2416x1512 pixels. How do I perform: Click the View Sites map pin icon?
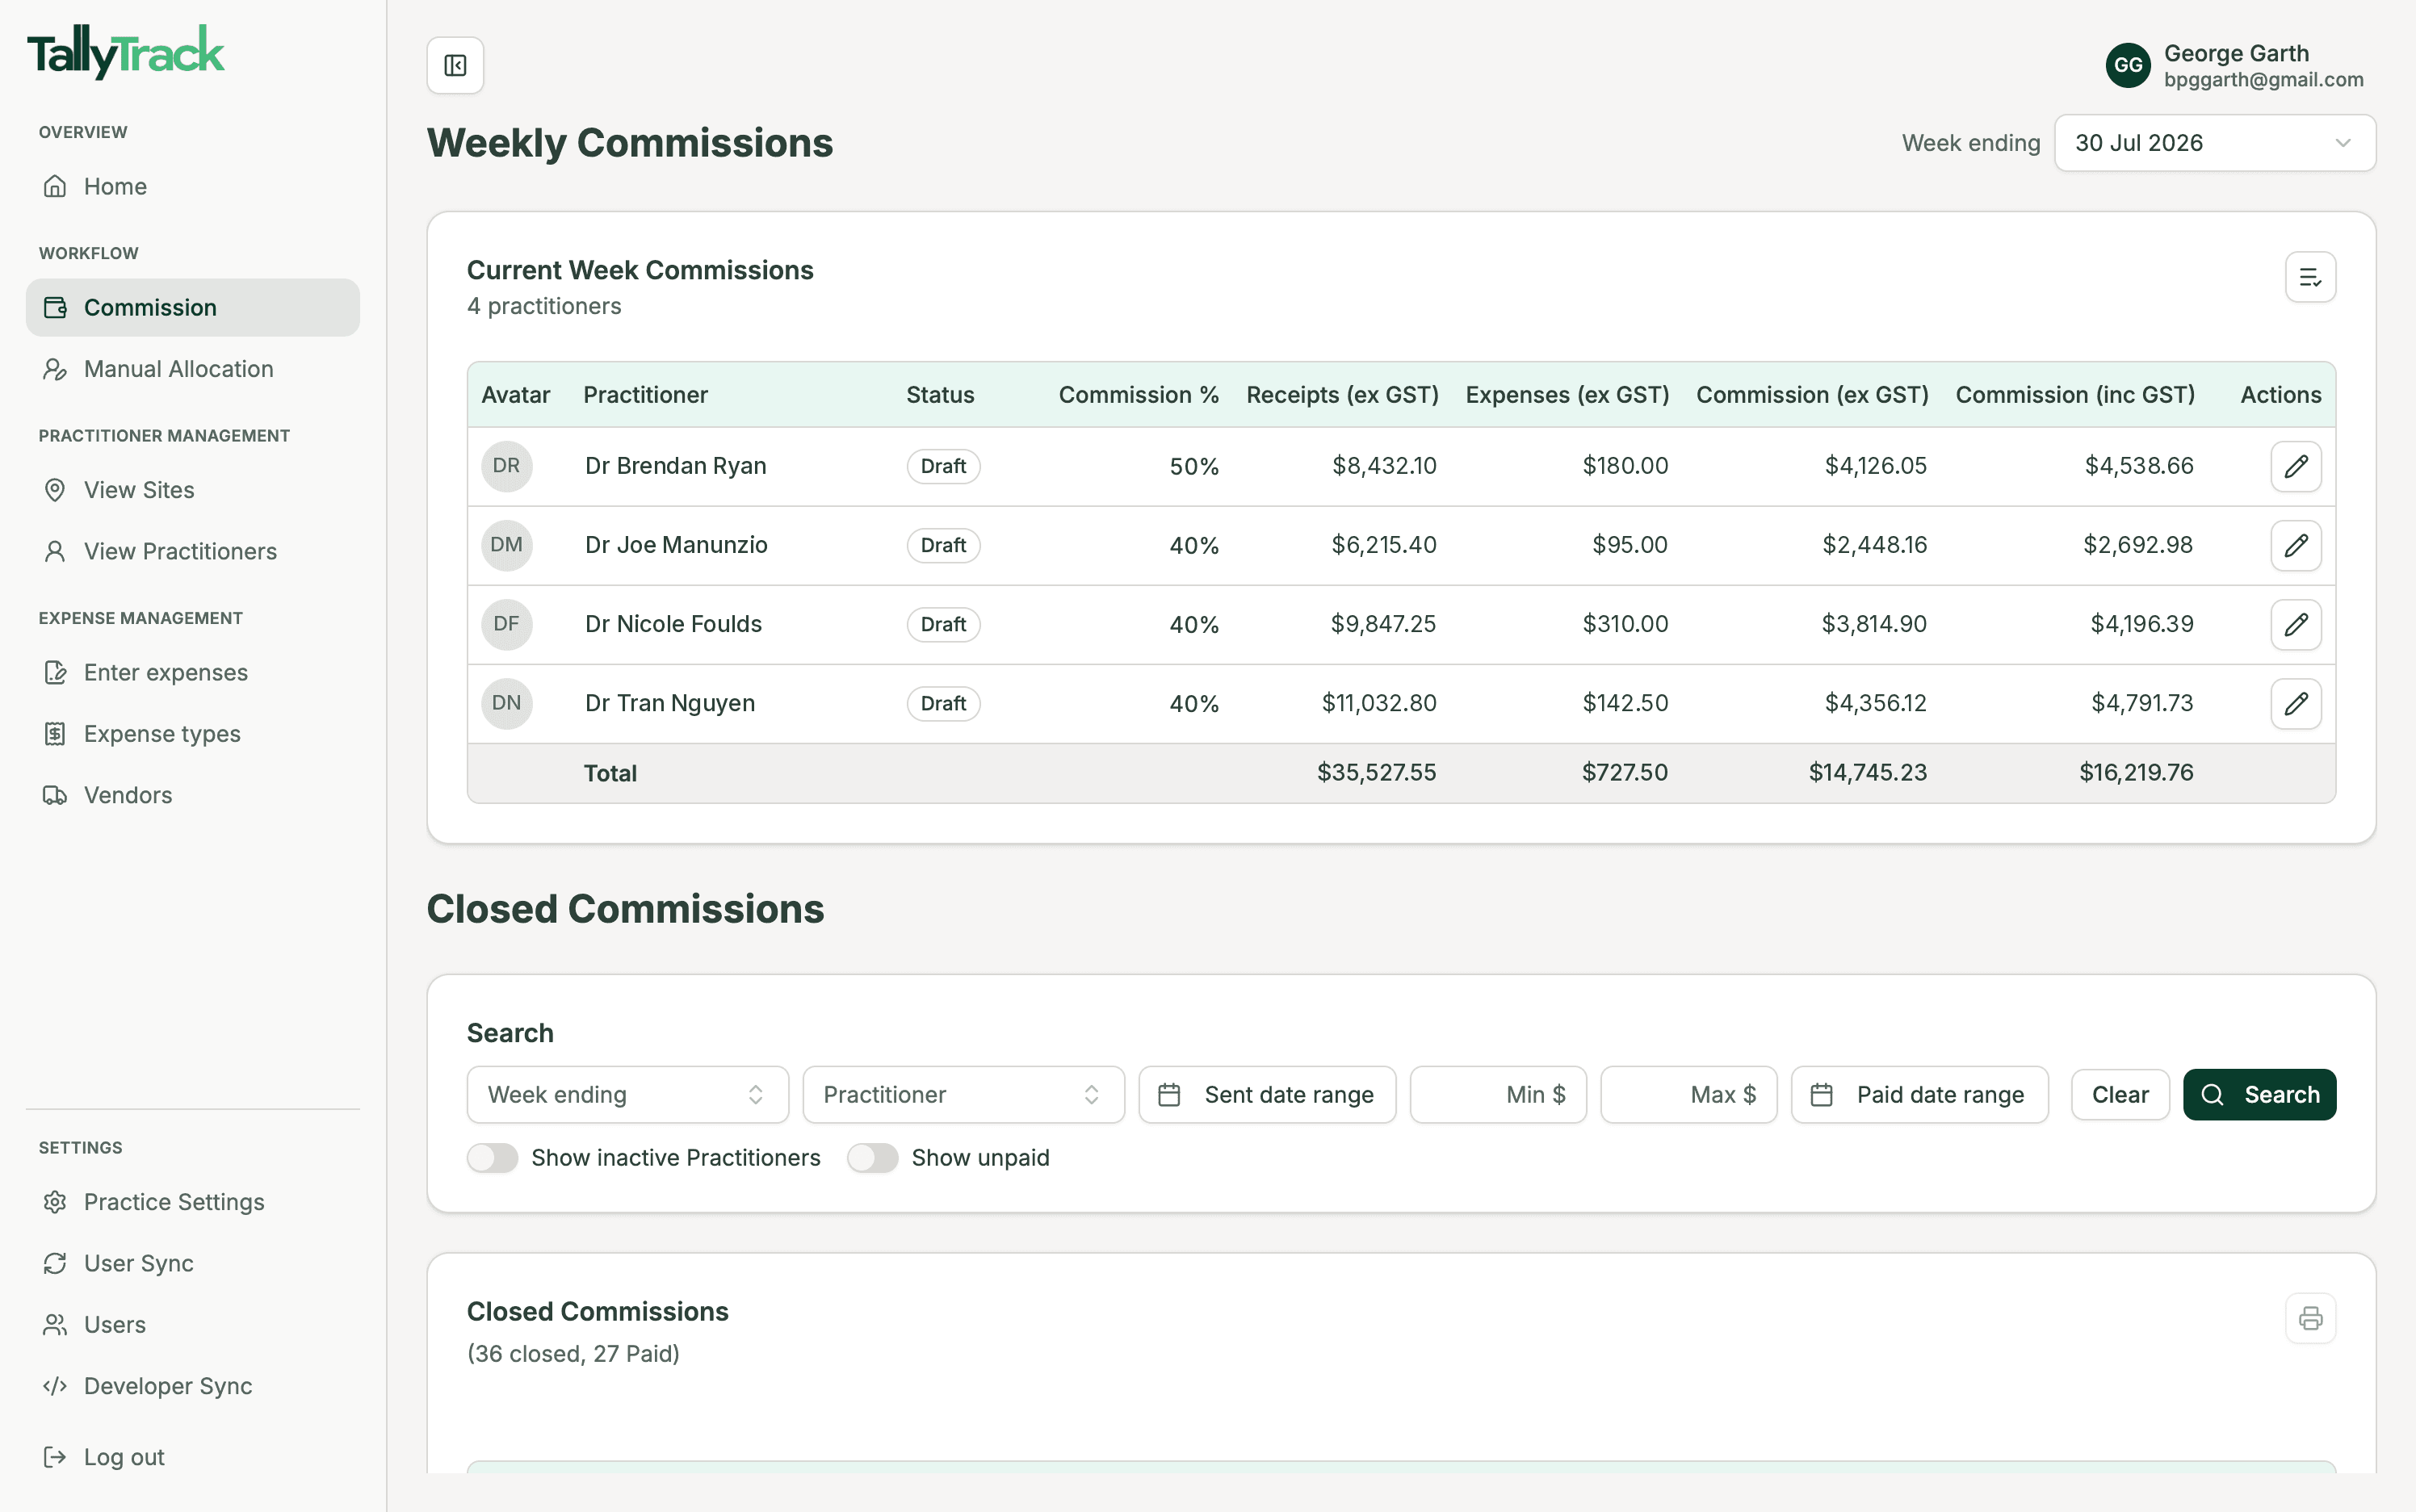click(x=55, y=490)
